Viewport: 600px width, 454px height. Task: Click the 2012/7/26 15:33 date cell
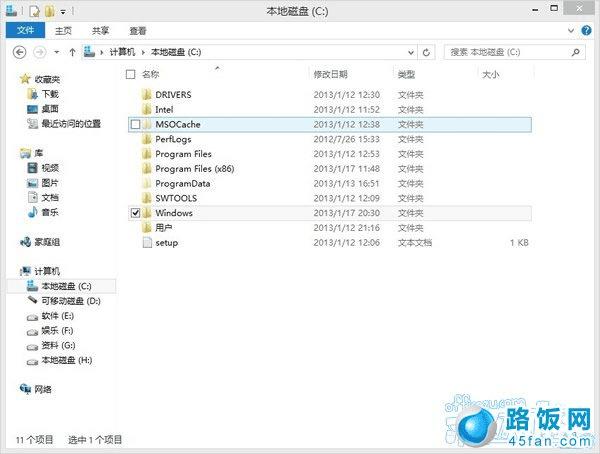click(347, 139)
